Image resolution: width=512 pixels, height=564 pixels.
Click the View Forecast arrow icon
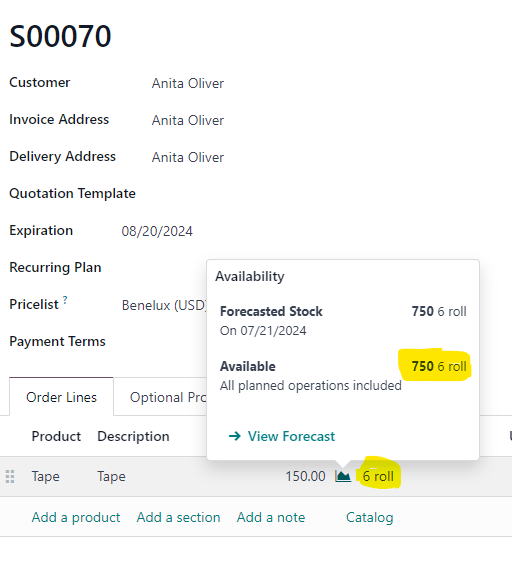235,436
